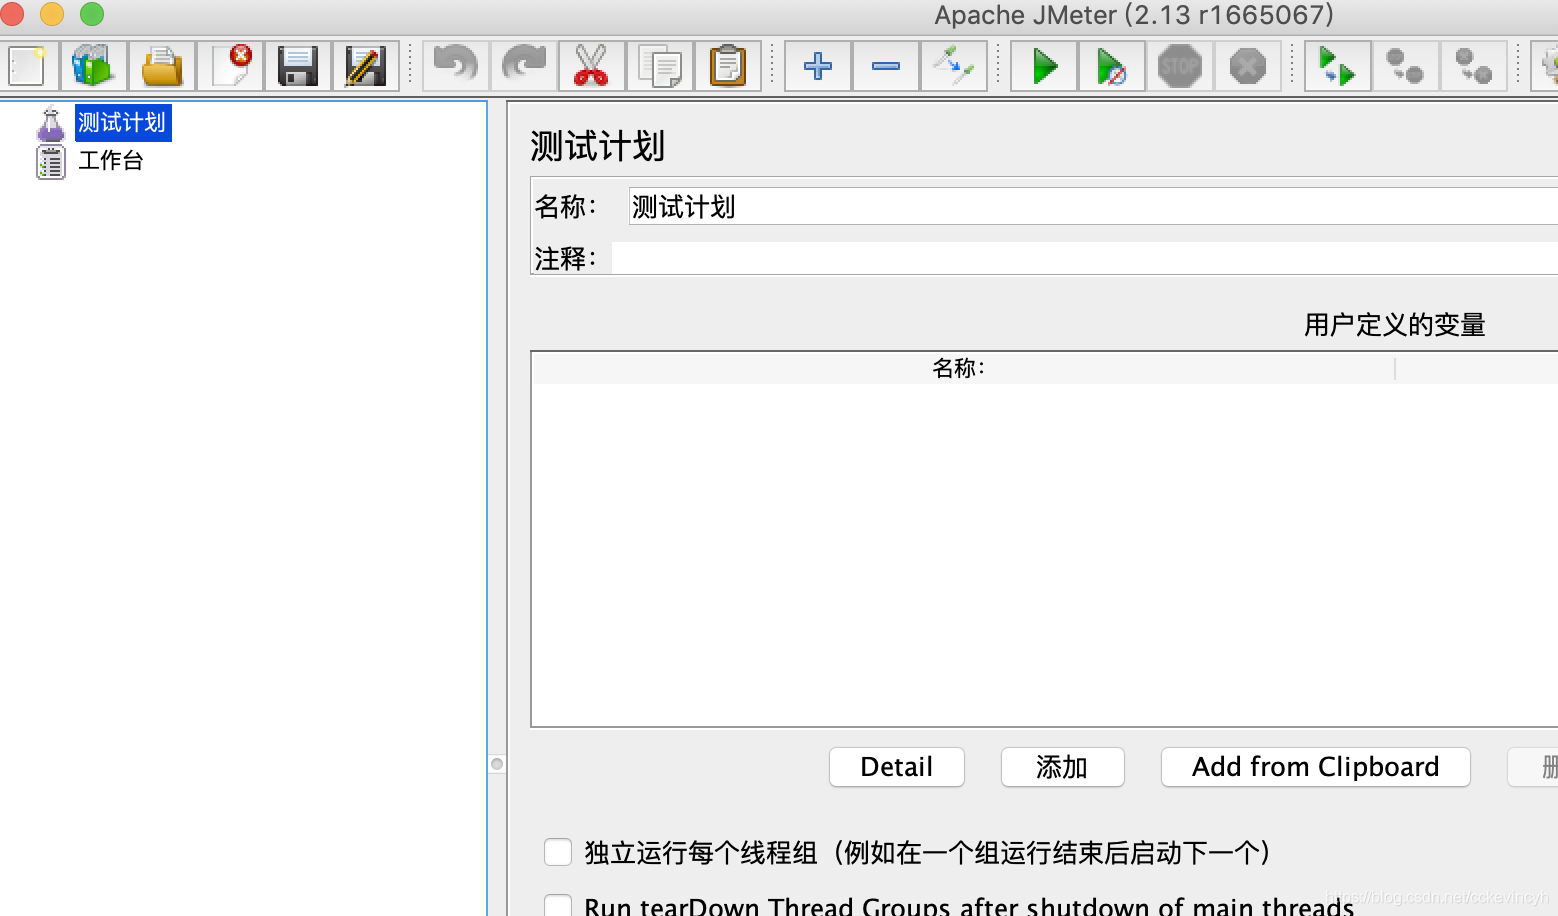Click the Save As pencil-disk icon
This screenshot has height=916, width=1558.
[366, 67]
